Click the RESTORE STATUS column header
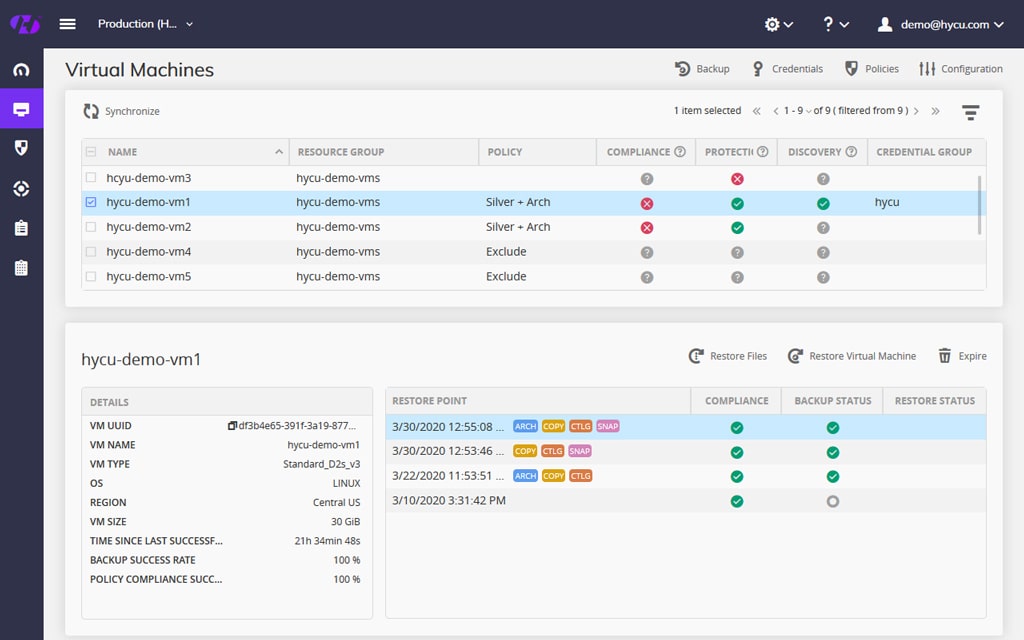Image resolution: width=1024 pixels, height=640 pixels. click(935, 401)
